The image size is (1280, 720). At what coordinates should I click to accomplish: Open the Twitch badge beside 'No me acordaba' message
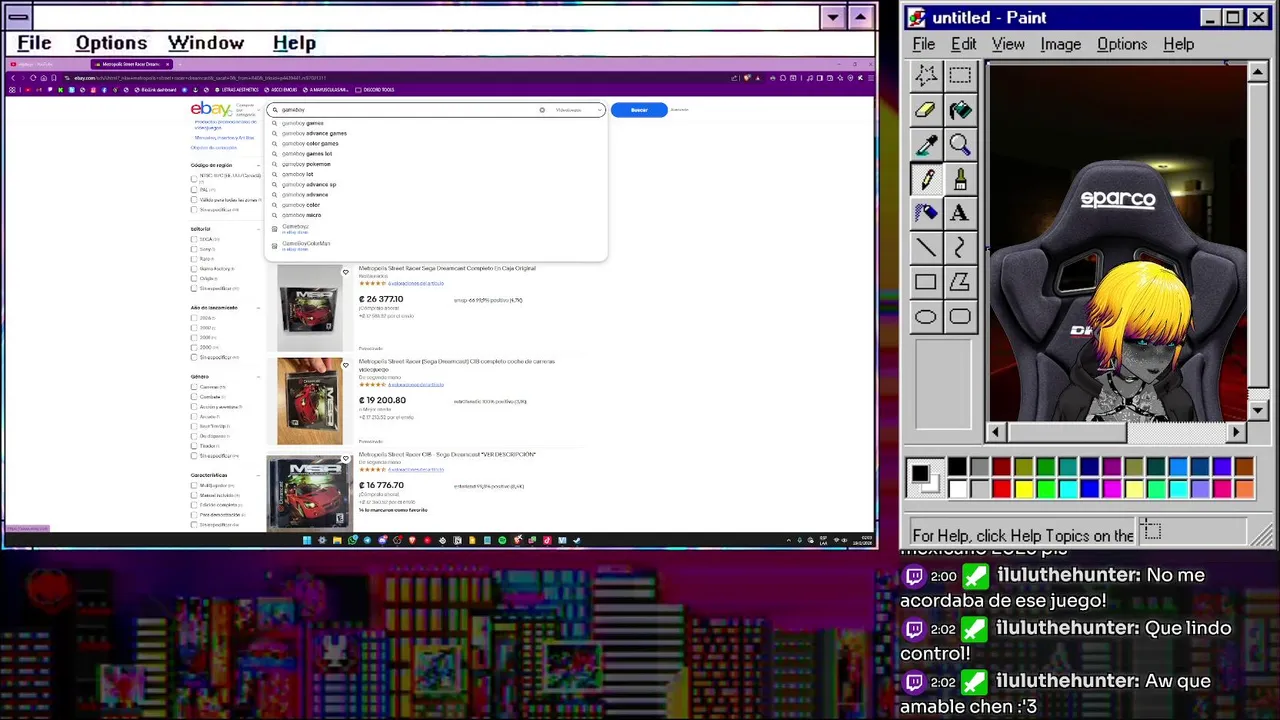914,576
